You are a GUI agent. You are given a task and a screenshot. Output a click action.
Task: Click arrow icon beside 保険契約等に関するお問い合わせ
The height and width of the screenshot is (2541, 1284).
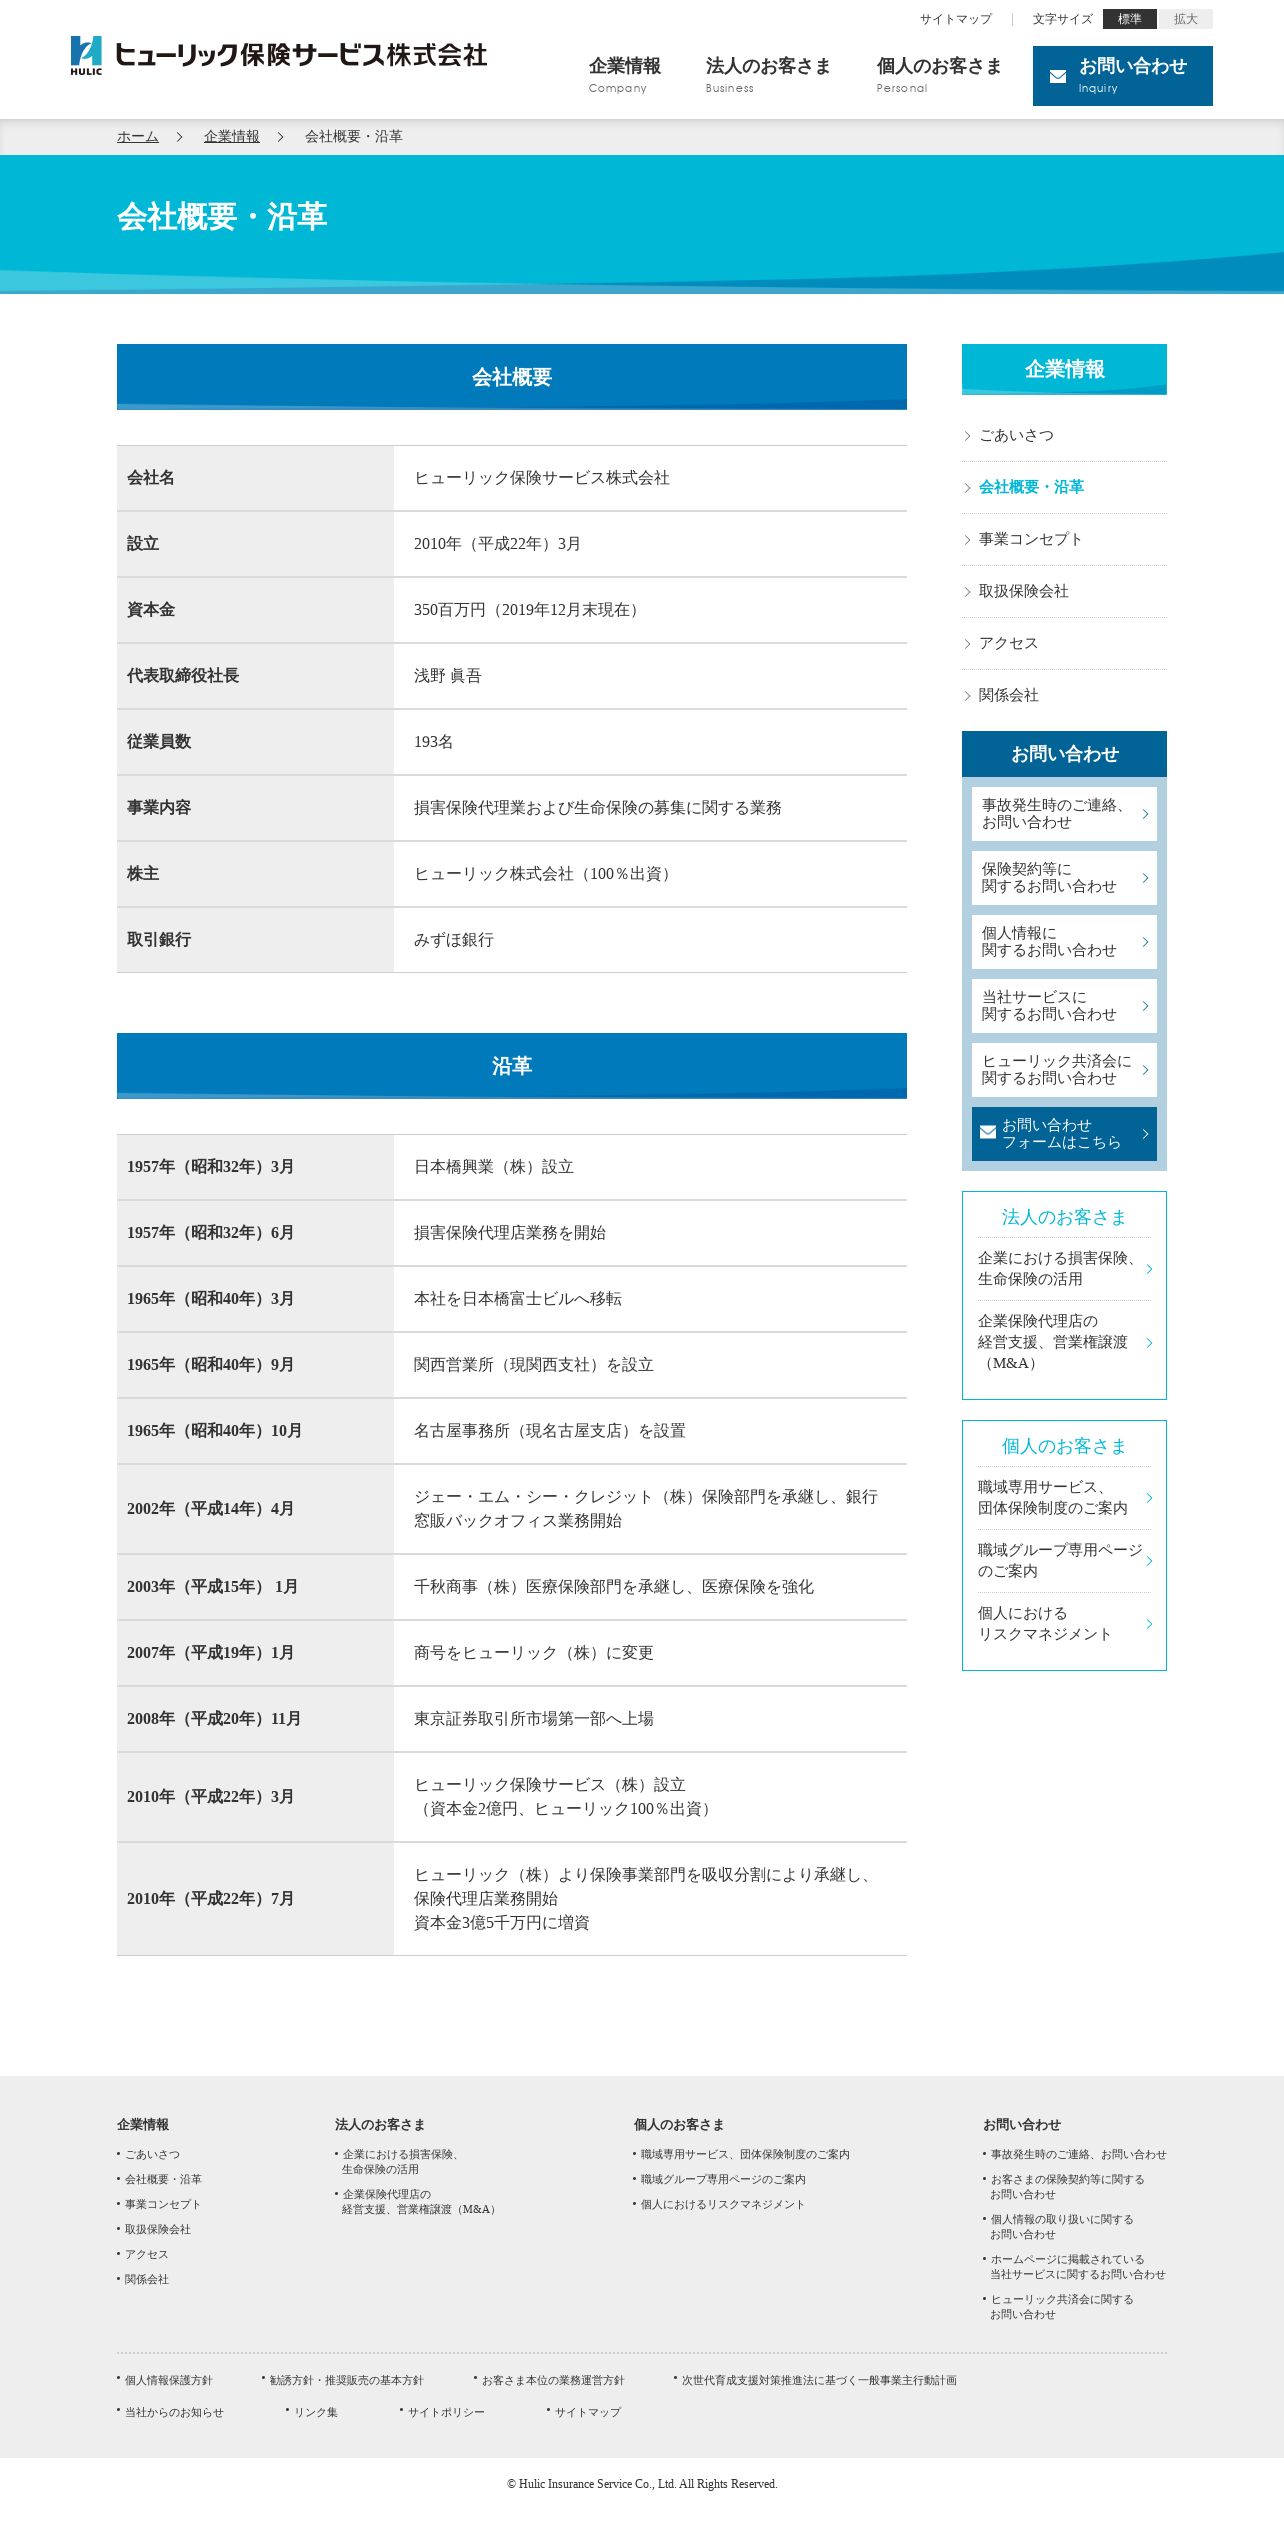coord(1145,878)
